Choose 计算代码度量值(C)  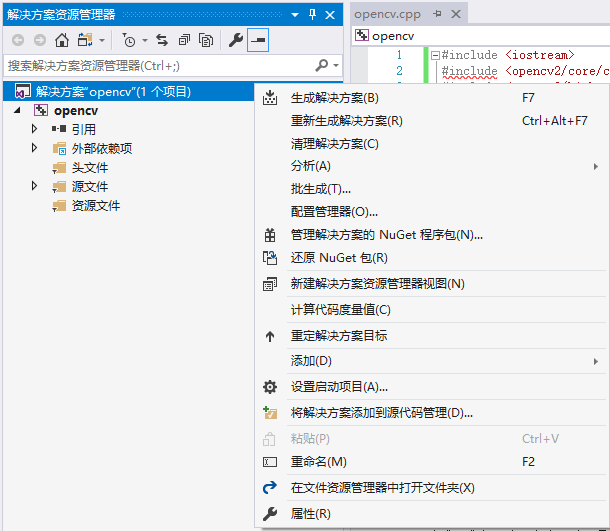[432, 310]
